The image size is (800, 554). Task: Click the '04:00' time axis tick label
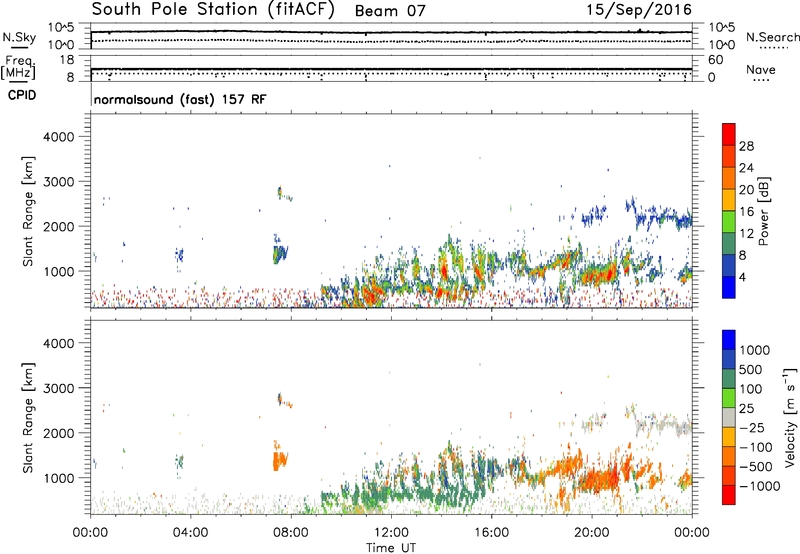(190, 533)
